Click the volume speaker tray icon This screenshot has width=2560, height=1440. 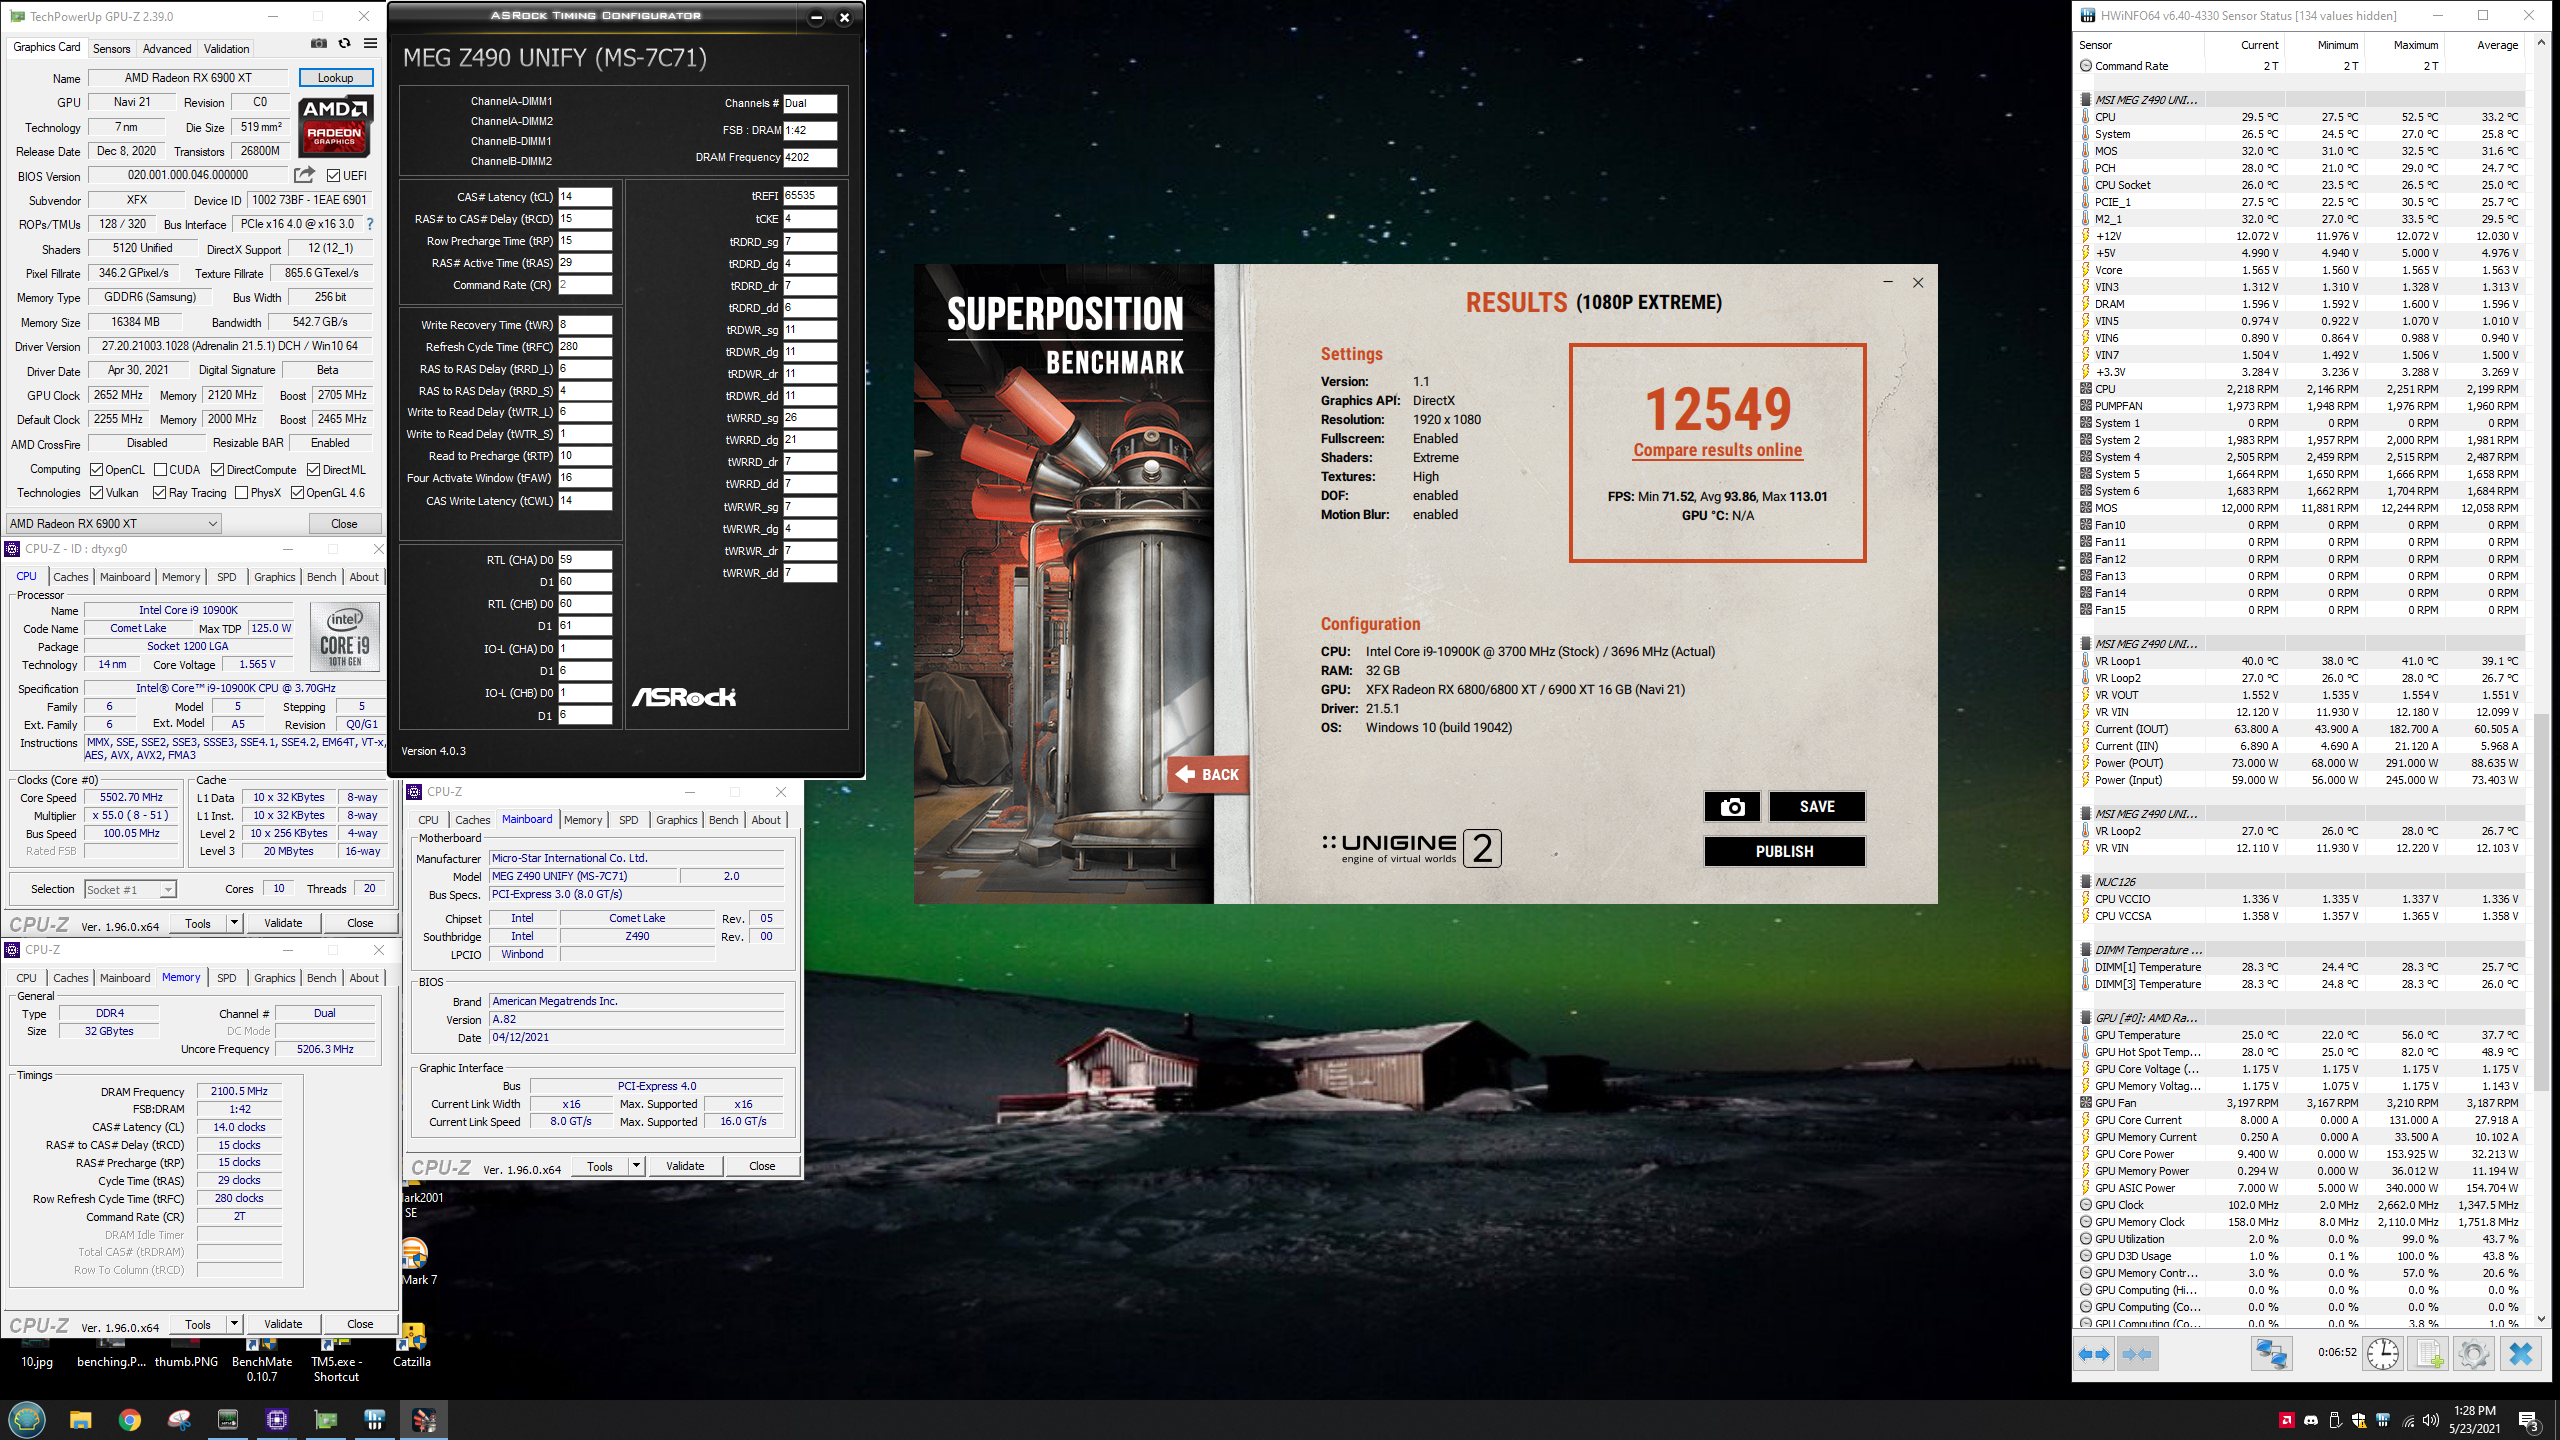coord(2431,1420)
